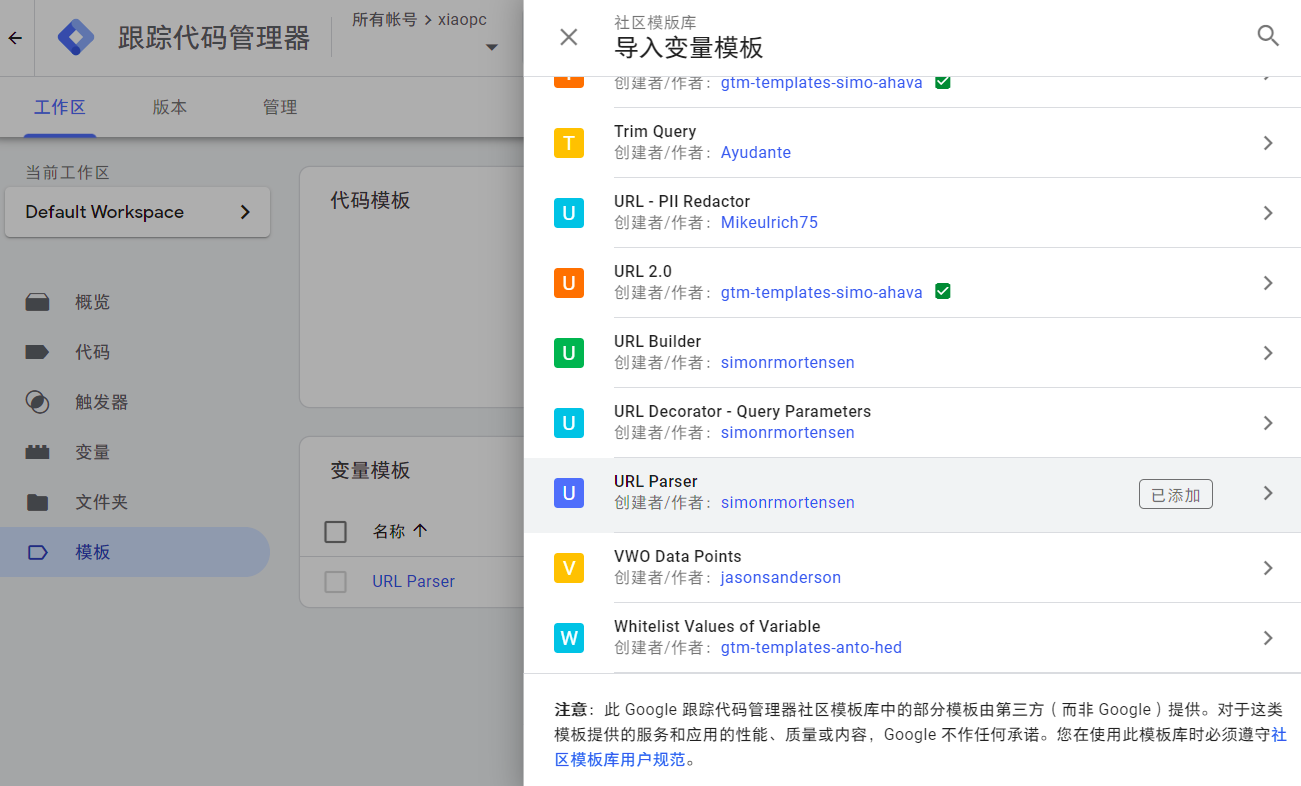
Task: Open author link Ayudante
Action: tap(756, 153)
